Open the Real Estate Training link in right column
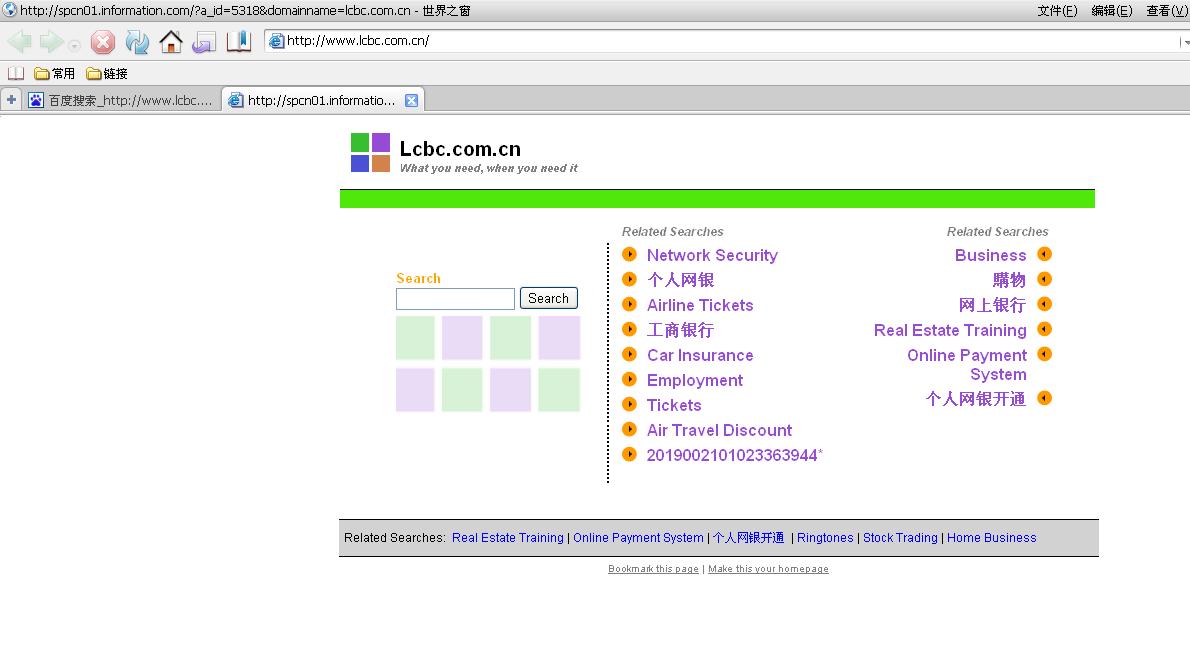The height and width of the screenshot is (662, 1190). pyautogui.click(x=950, y=330)
